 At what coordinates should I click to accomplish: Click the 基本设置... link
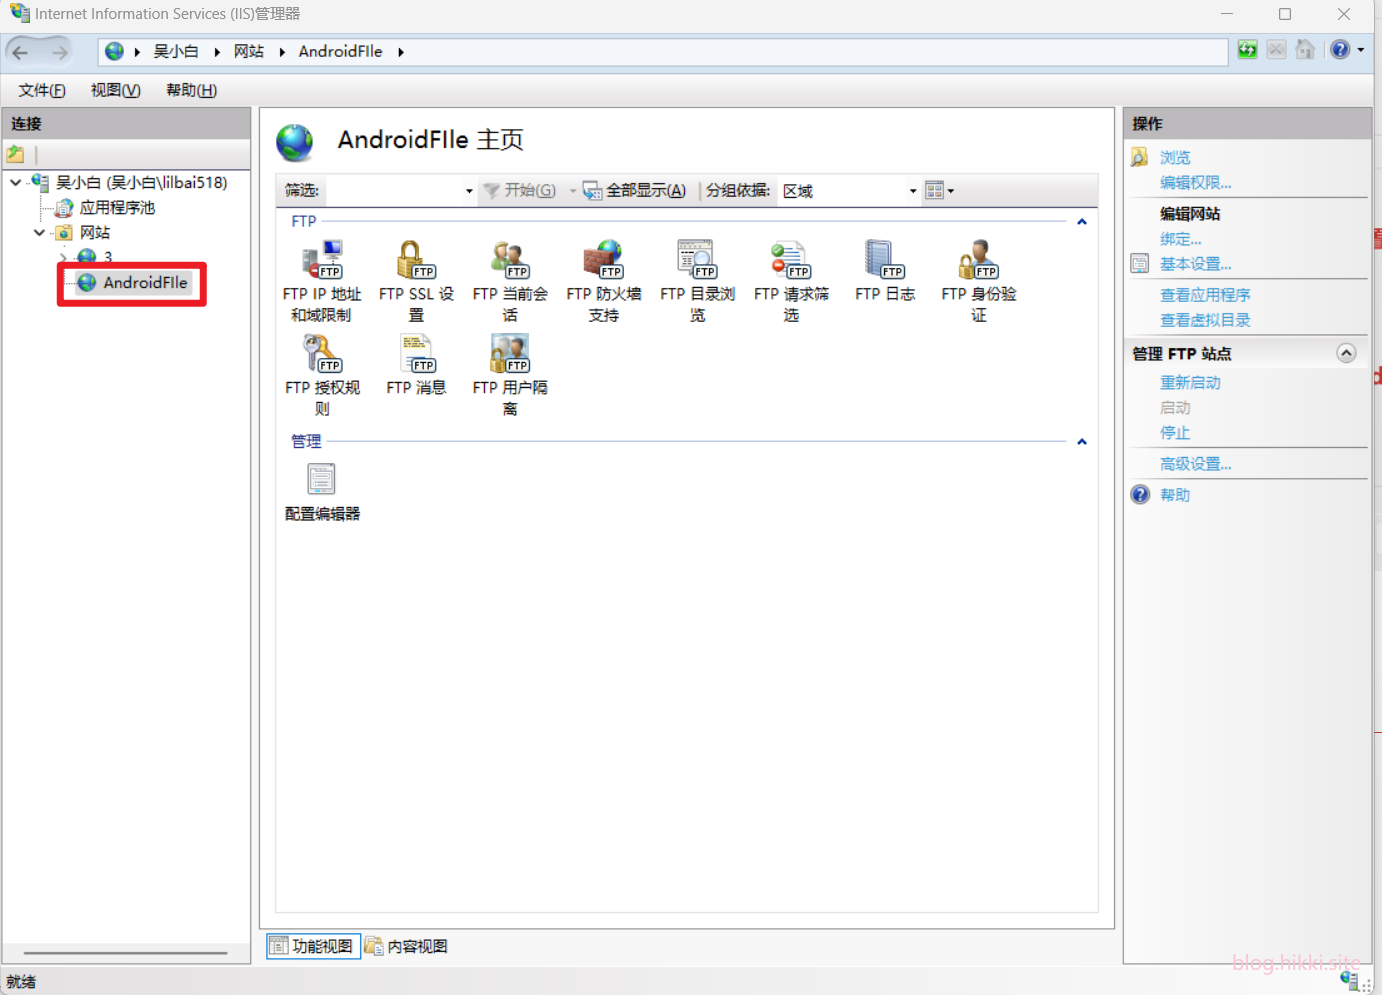[x=1195, y=264]
